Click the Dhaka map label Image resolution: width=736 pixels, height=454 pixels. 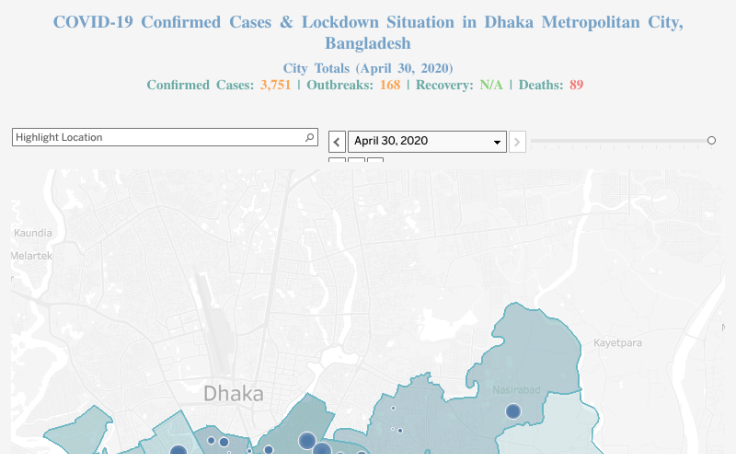[233, 393]
